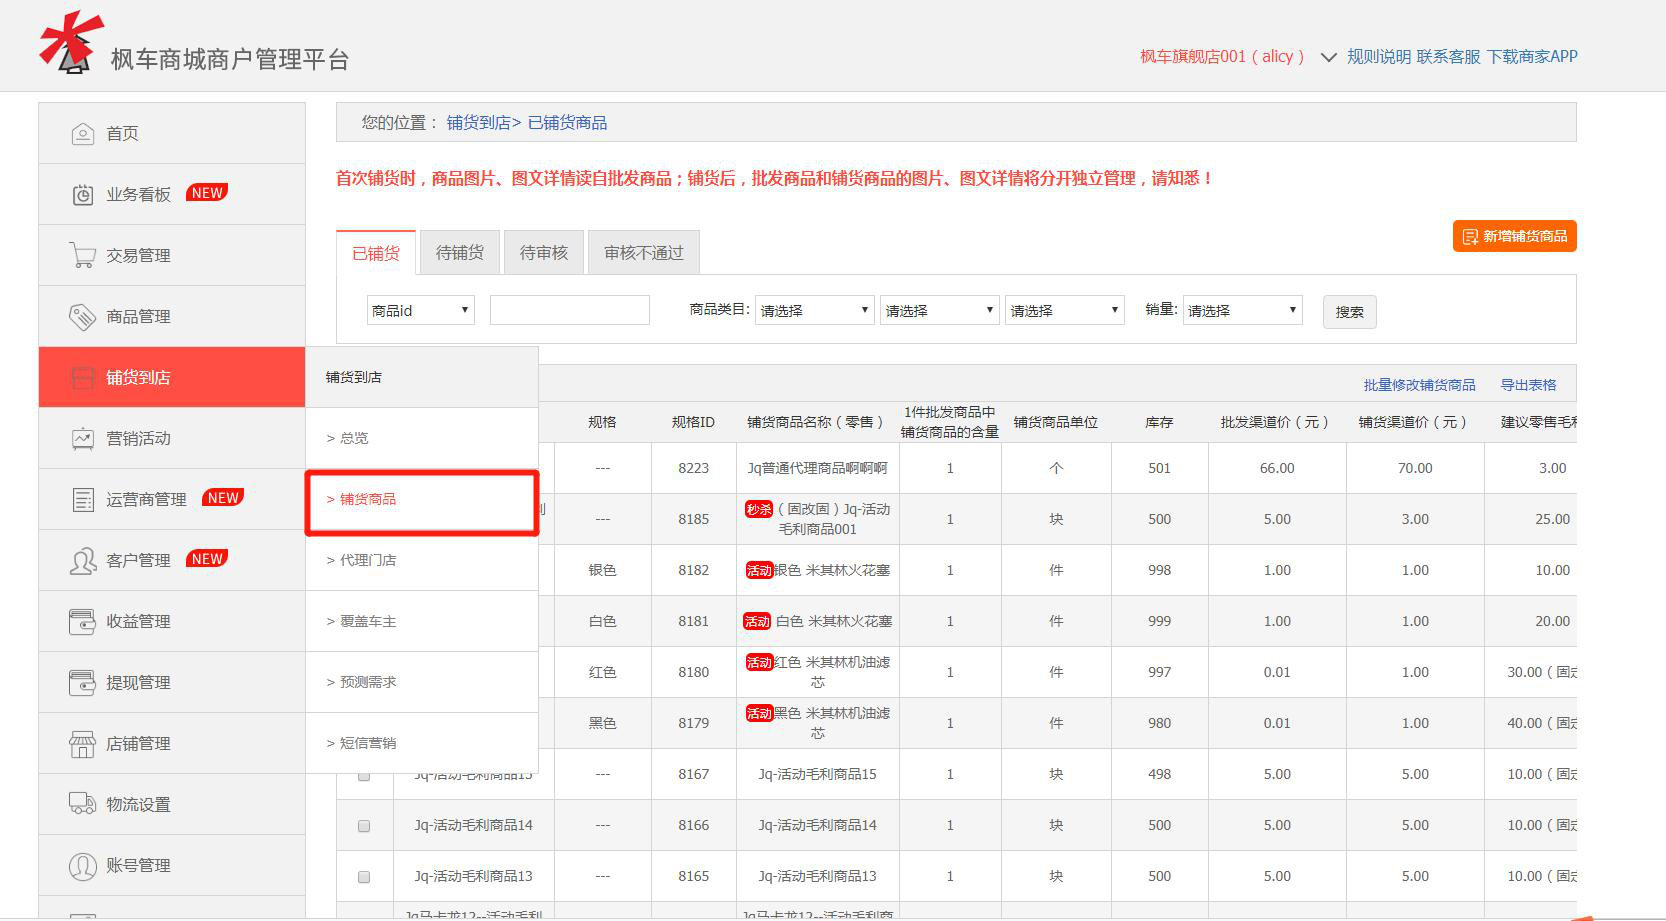Open the 商品id search type dropdown
The width and height of the screenshot is (1666, 921).
(420, 311)
